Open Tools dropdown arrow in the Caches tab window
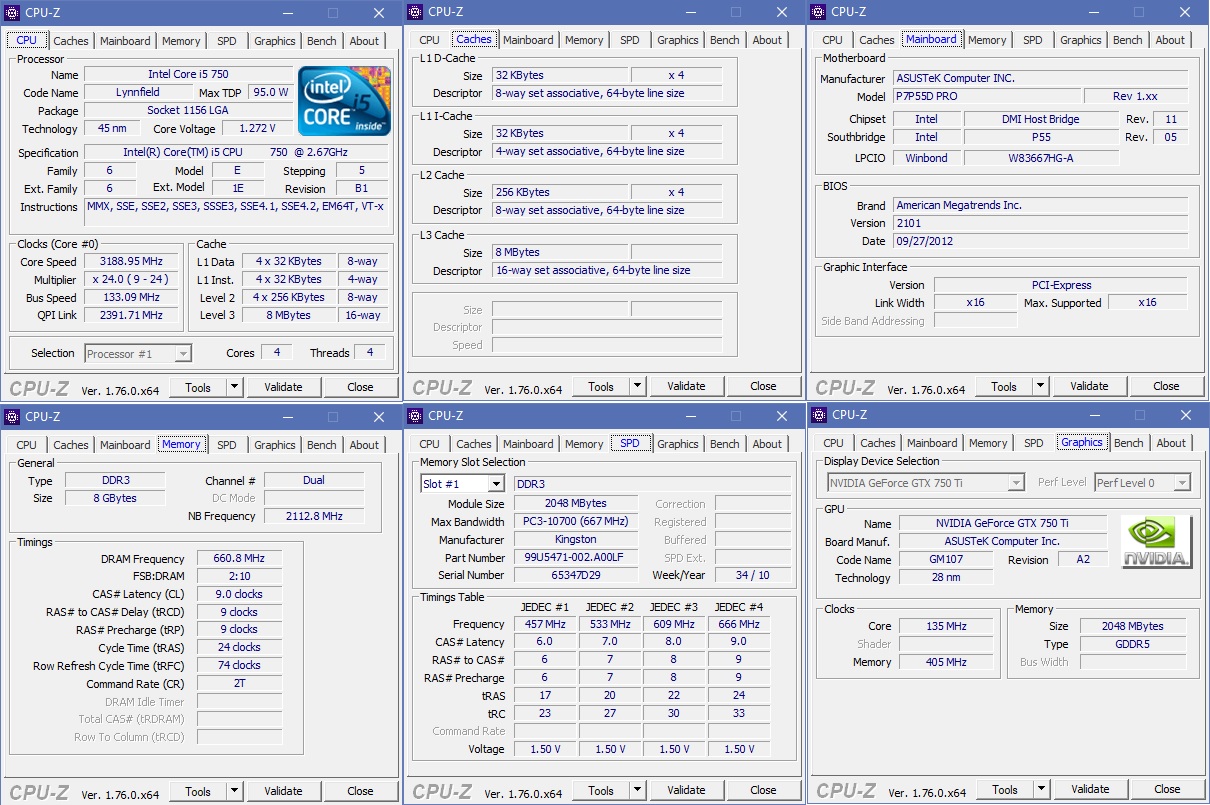1210x805 pixels. 638,386
